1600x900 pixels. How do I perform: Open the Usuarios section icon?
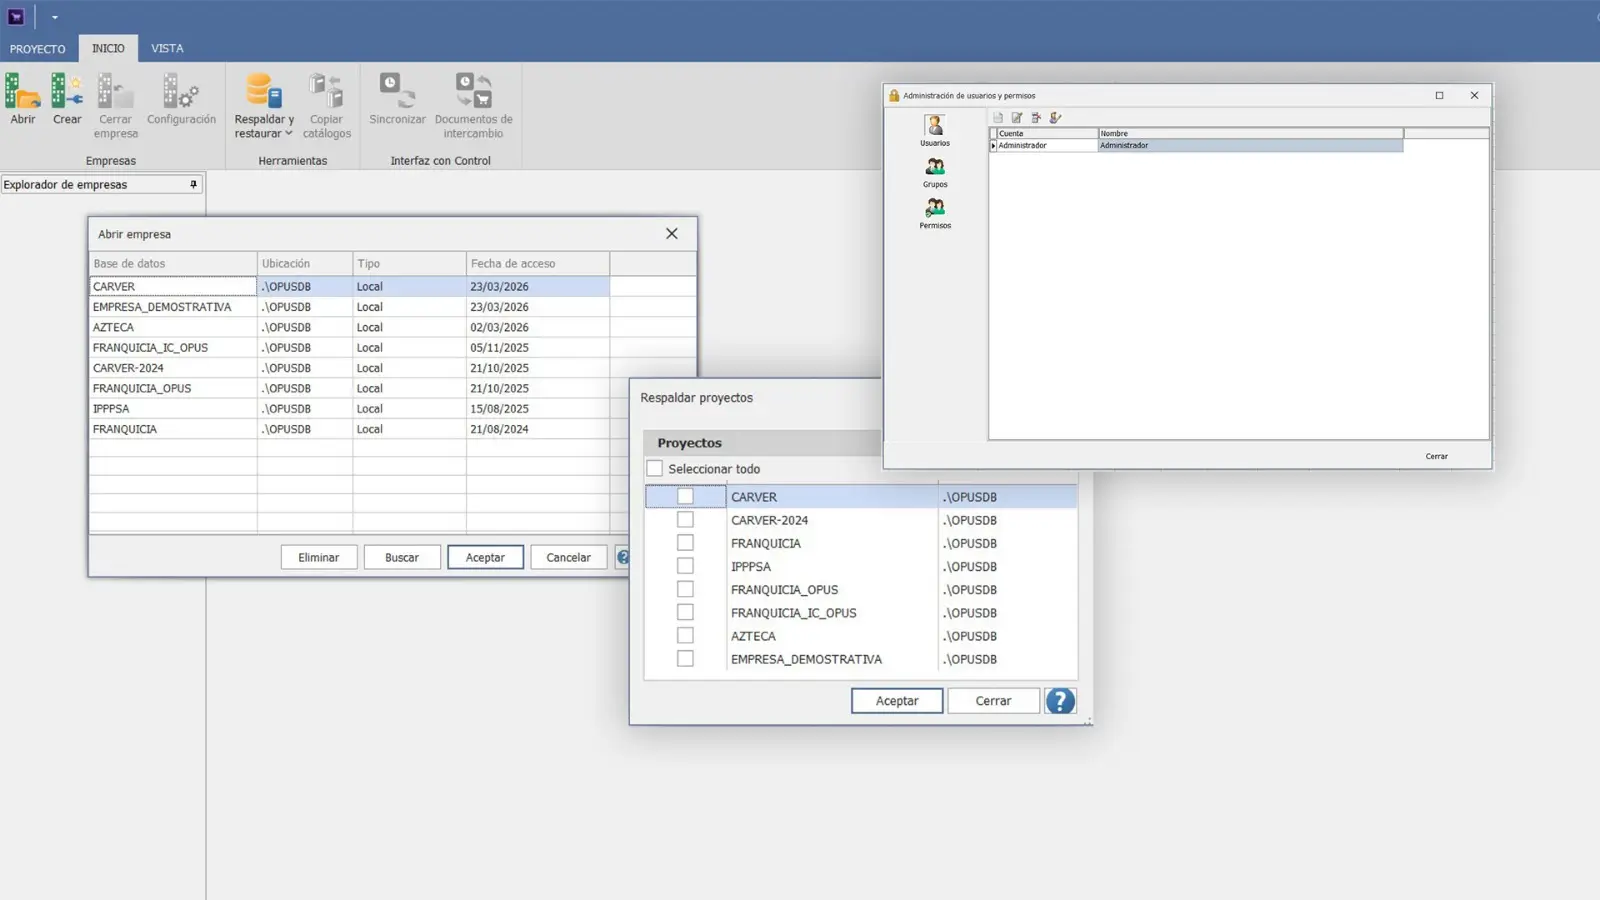click(x=935, y=130)
